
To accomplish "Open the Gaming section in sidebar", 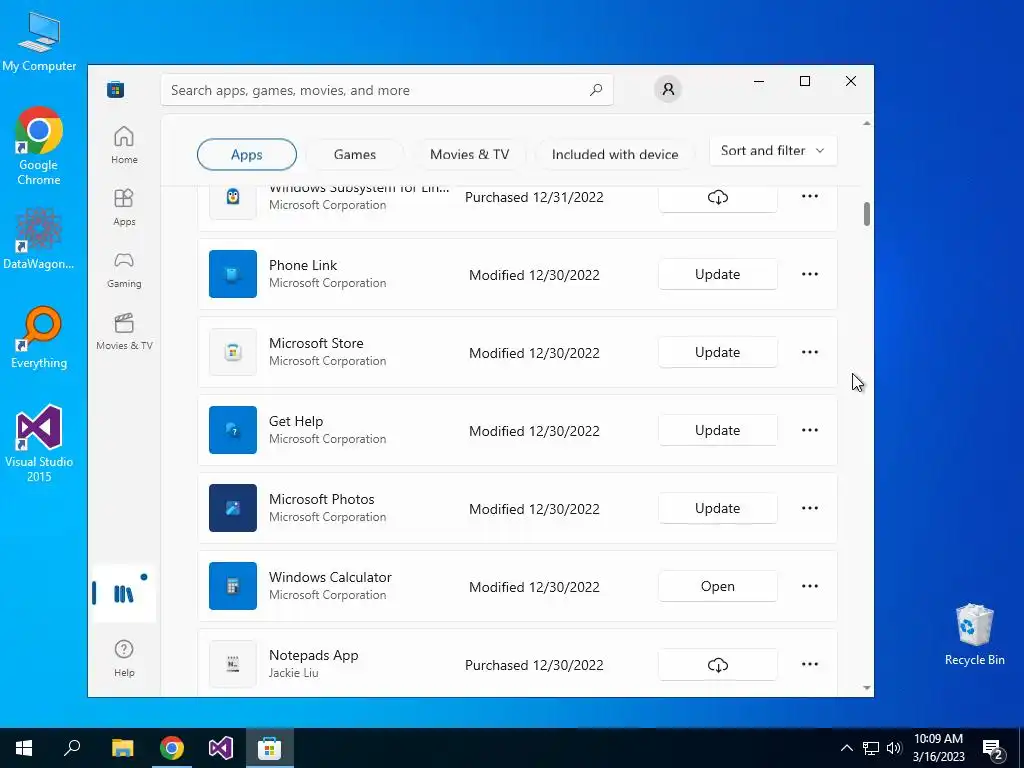I will pos(124,269).
